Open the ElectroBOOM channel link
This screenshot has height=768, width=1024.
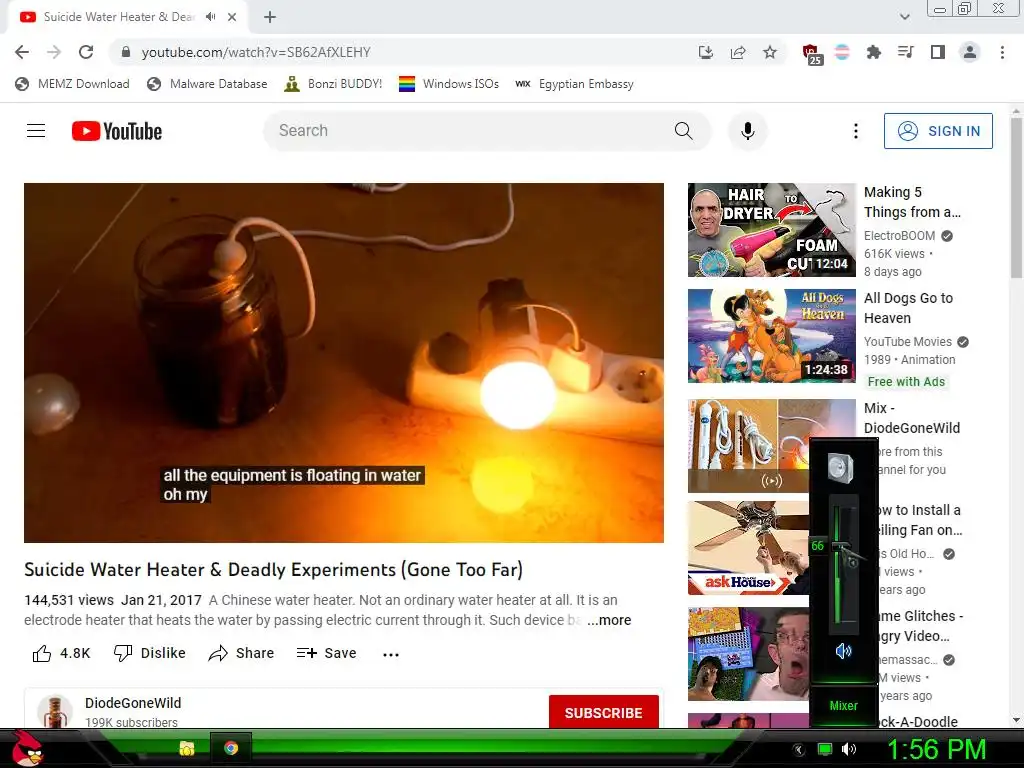(x=899, y=236)
